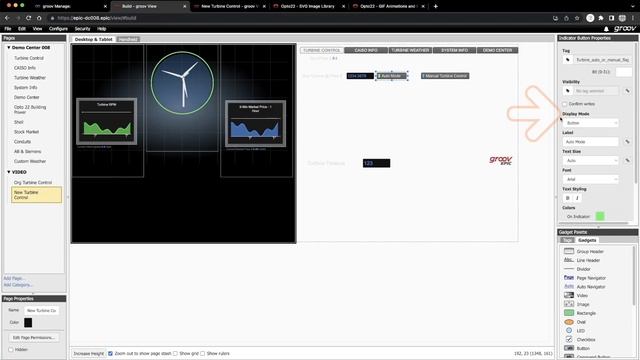This screenshot has width=640, height=360.
Task: Click the edit icon next to the Label field
Action: 627,142
